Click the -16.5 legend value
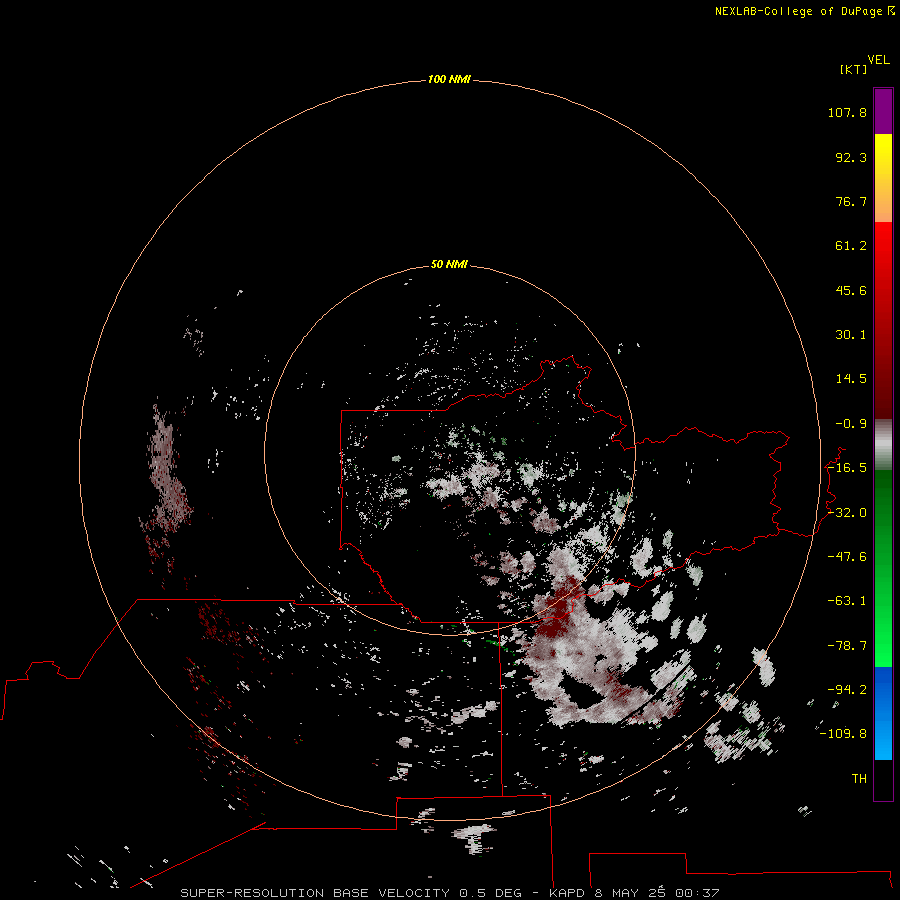 847,468
